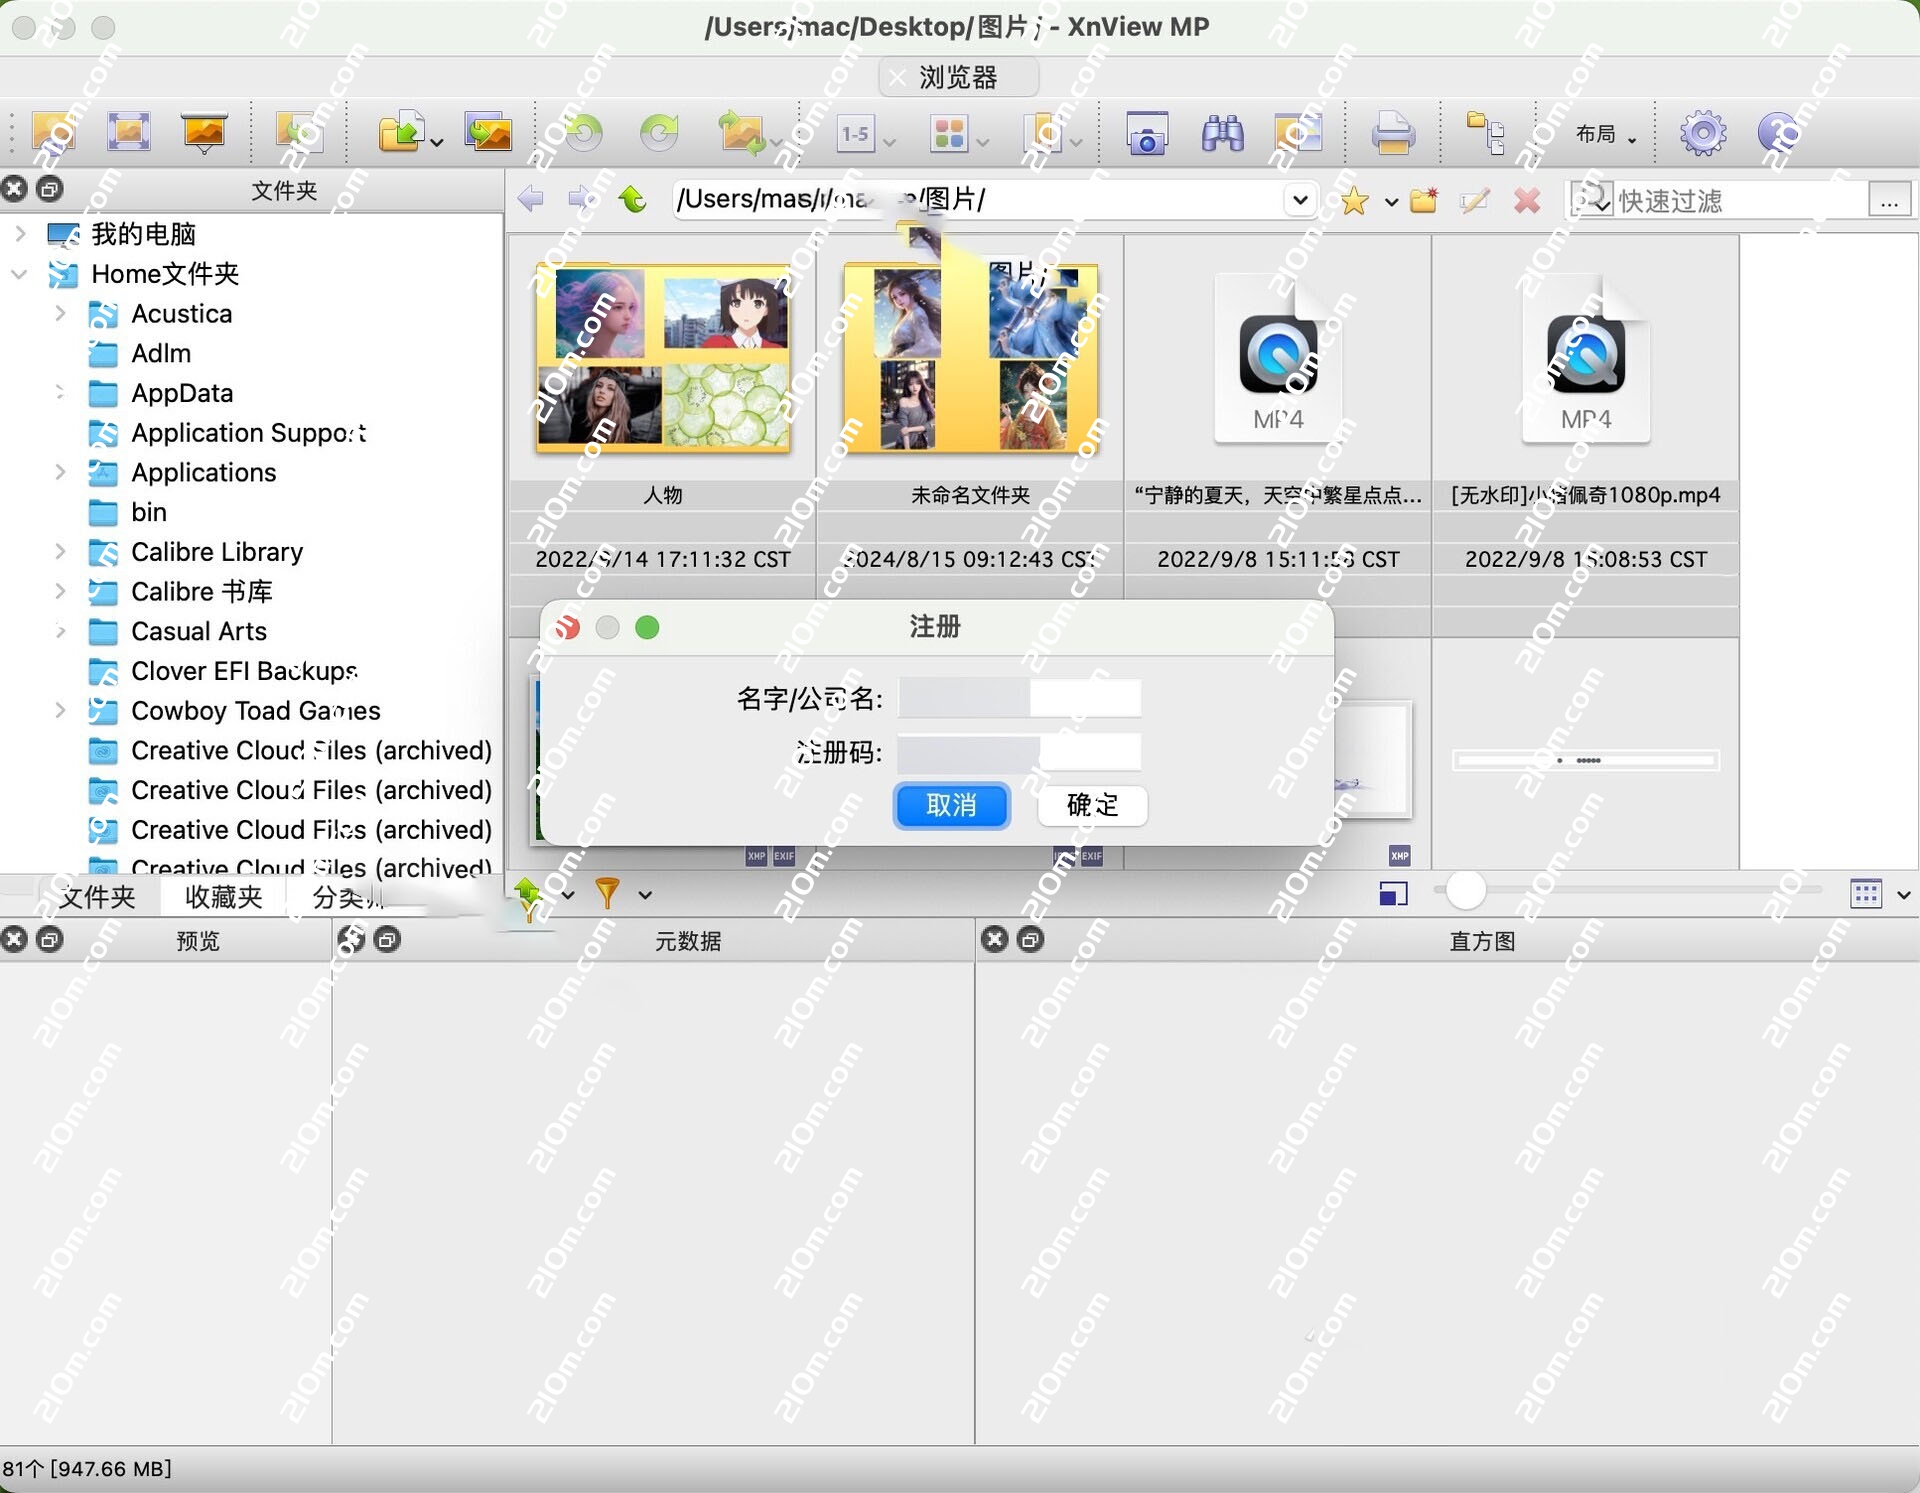Open the address path dropdown arrow
Screen dimensions: 1920x1493
coord(1299,200)
